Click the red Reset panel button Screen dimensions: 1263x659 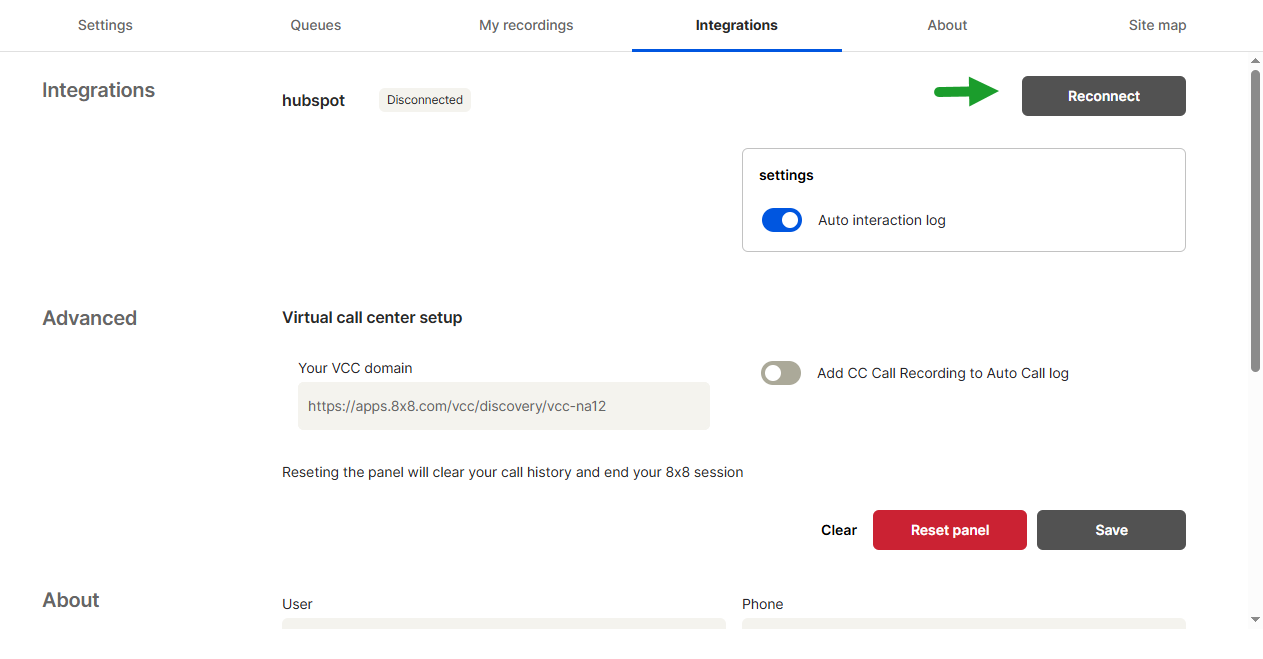[x=950, y=530]
